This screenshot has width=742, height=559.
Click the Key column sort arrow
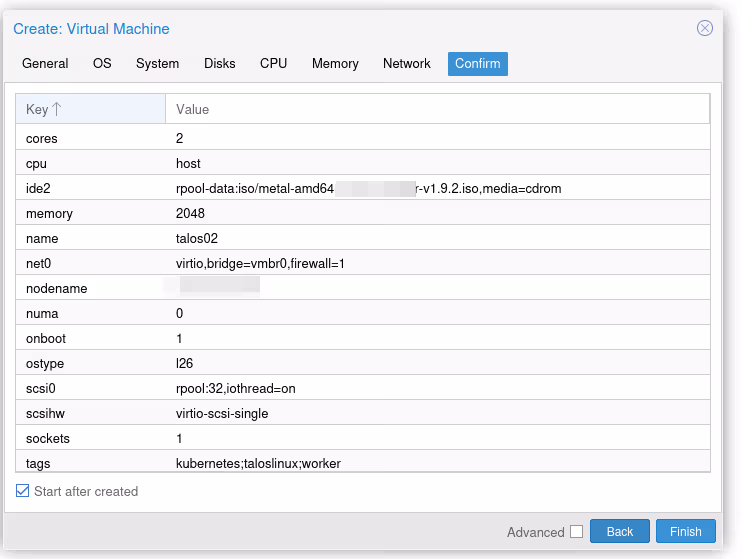click(x=57, y=109)
